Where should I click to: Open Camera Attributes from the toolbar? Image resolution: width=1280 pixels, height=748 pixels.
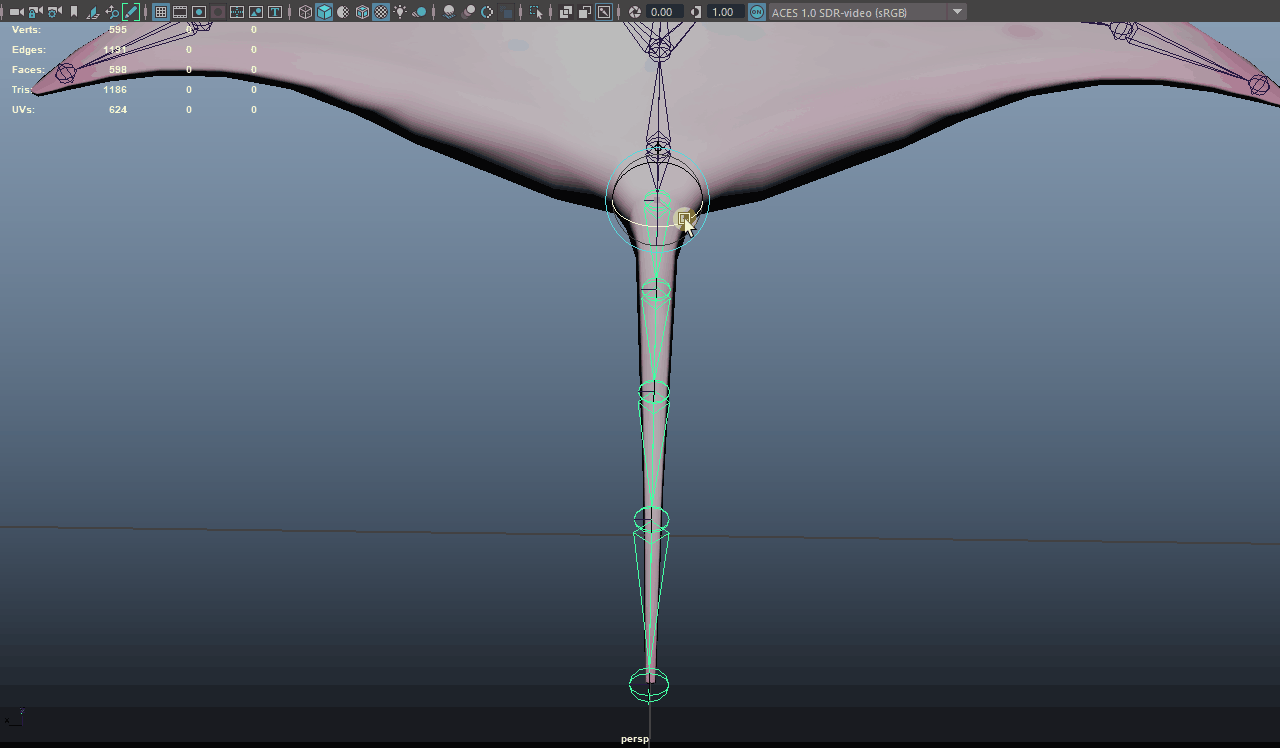[x=54, y=12]
